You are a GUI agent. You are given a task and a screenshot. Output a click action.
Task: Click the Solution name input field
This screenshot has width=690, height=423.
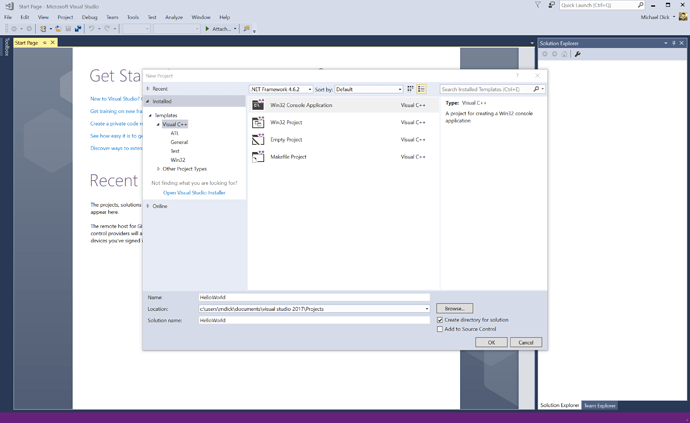pyautogui.click(x=314, y=320)
